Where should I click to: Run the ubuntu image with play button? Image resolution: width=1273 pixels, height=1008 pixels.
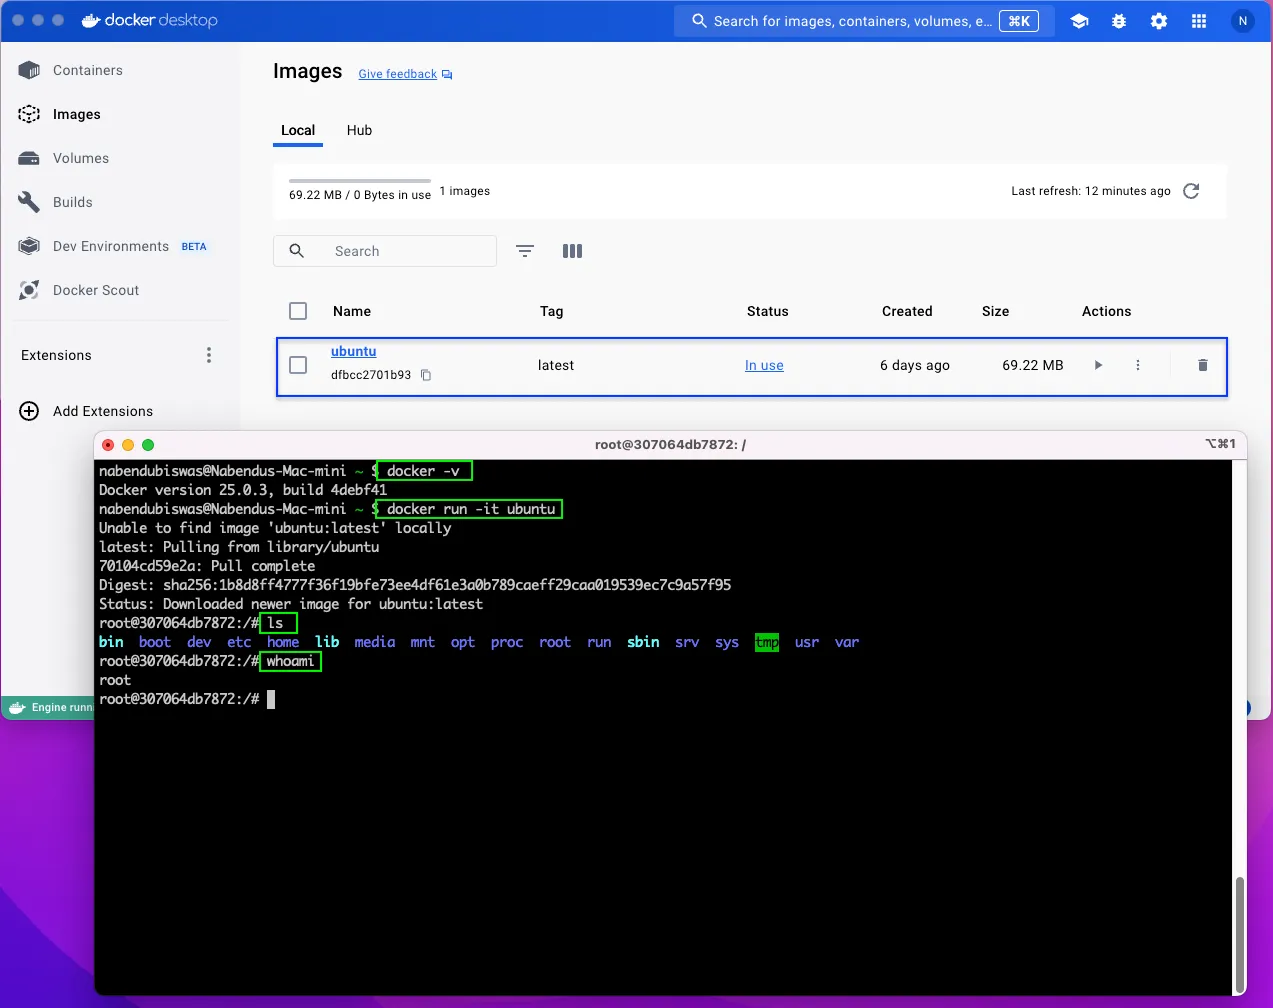pyautogui.click(x=1098, y=365)
